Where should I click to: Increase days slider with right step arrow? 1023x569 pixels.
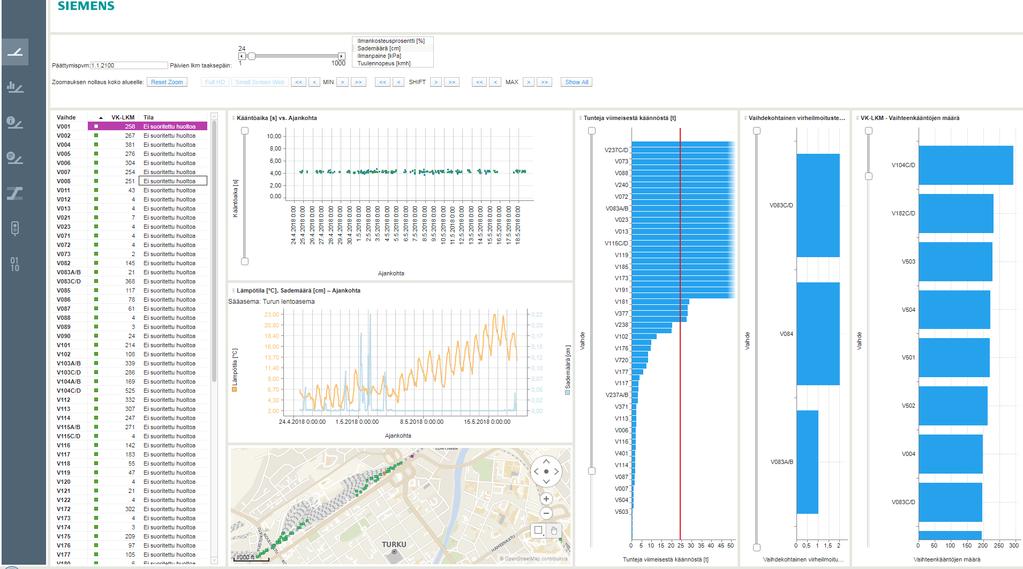click(x=341, y=57)
